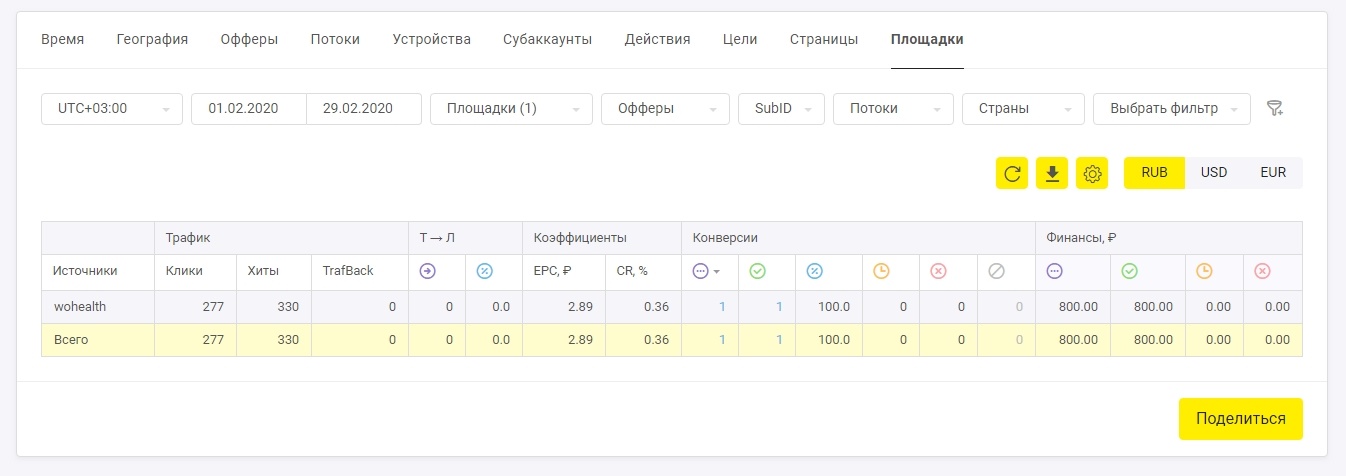Click the add filter funnel icon
This screenshot has height=476, width=1346.
(x=1274, y=108)
